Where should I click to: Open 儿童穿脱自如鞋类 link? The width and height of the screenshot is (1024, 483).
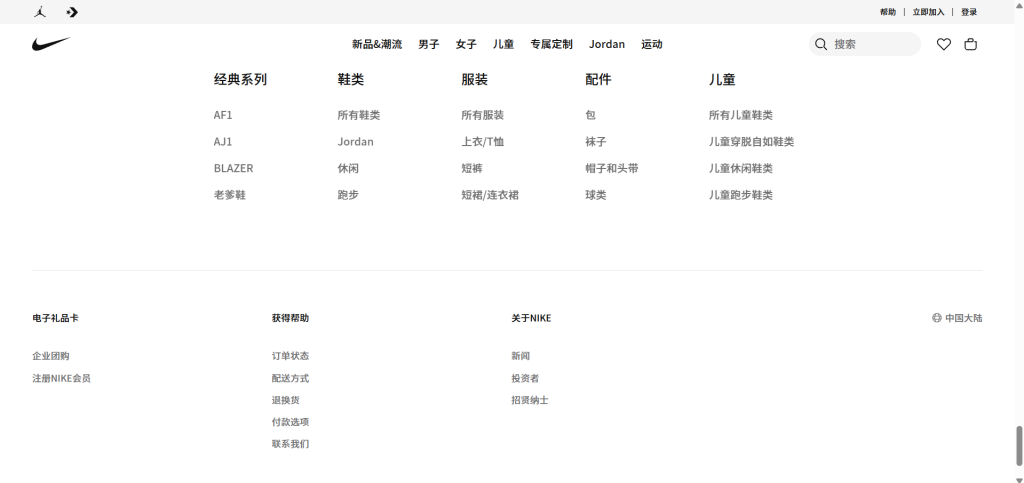pos(751,142)
